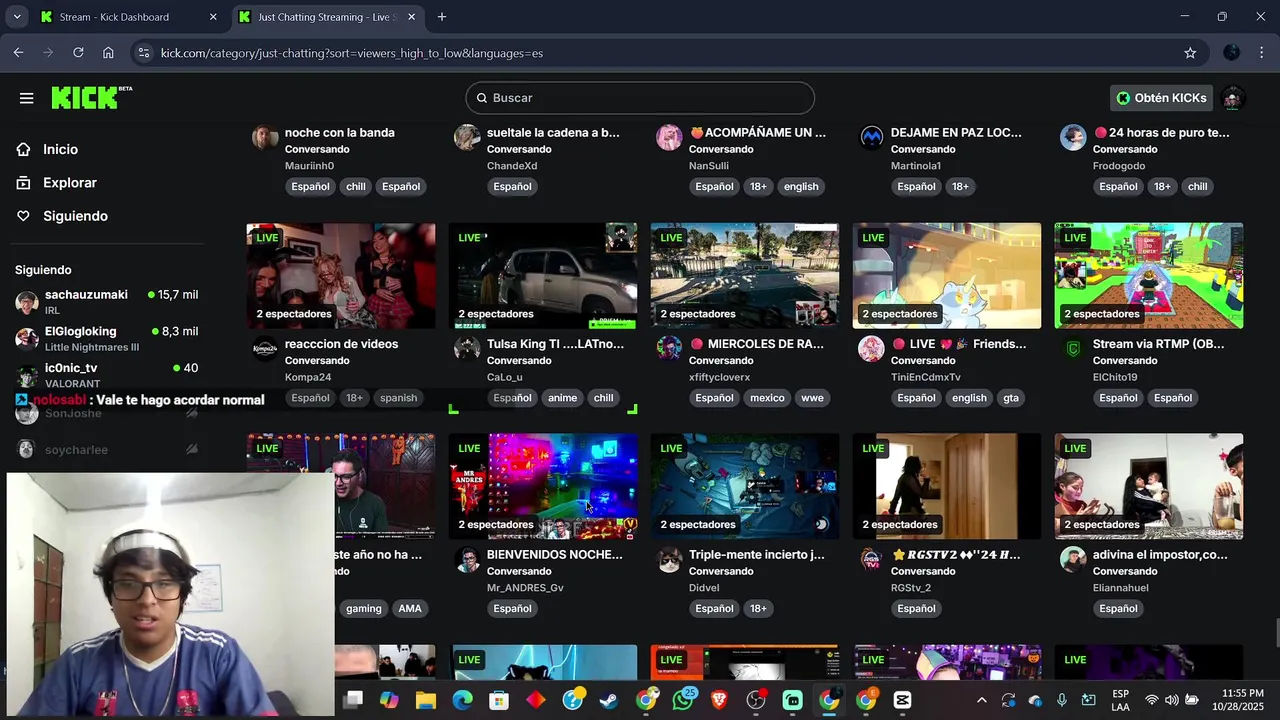
Task: Select the anime tag on CaLo_u stream
Action: point(562,398)
